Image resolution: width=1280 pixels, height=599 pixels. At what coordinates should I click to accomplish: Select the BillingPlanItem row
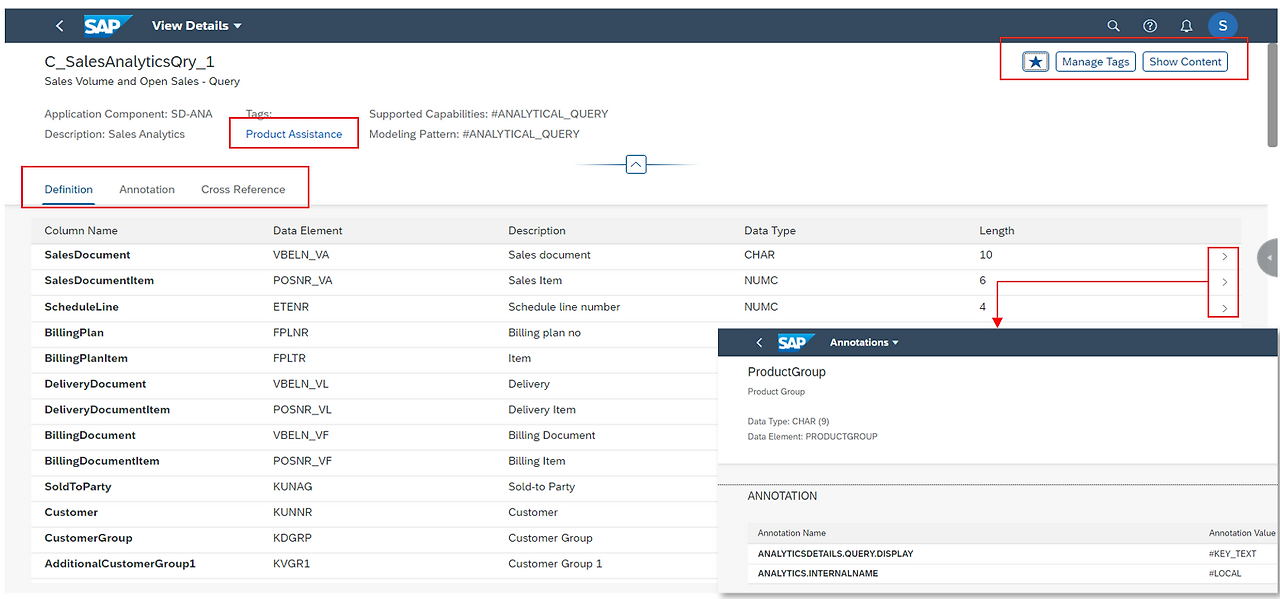pos(375,358)
